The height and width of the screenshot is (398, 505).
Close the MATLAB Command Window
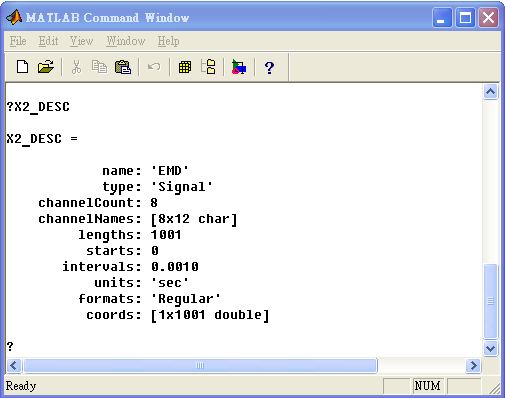click(489, 18)
